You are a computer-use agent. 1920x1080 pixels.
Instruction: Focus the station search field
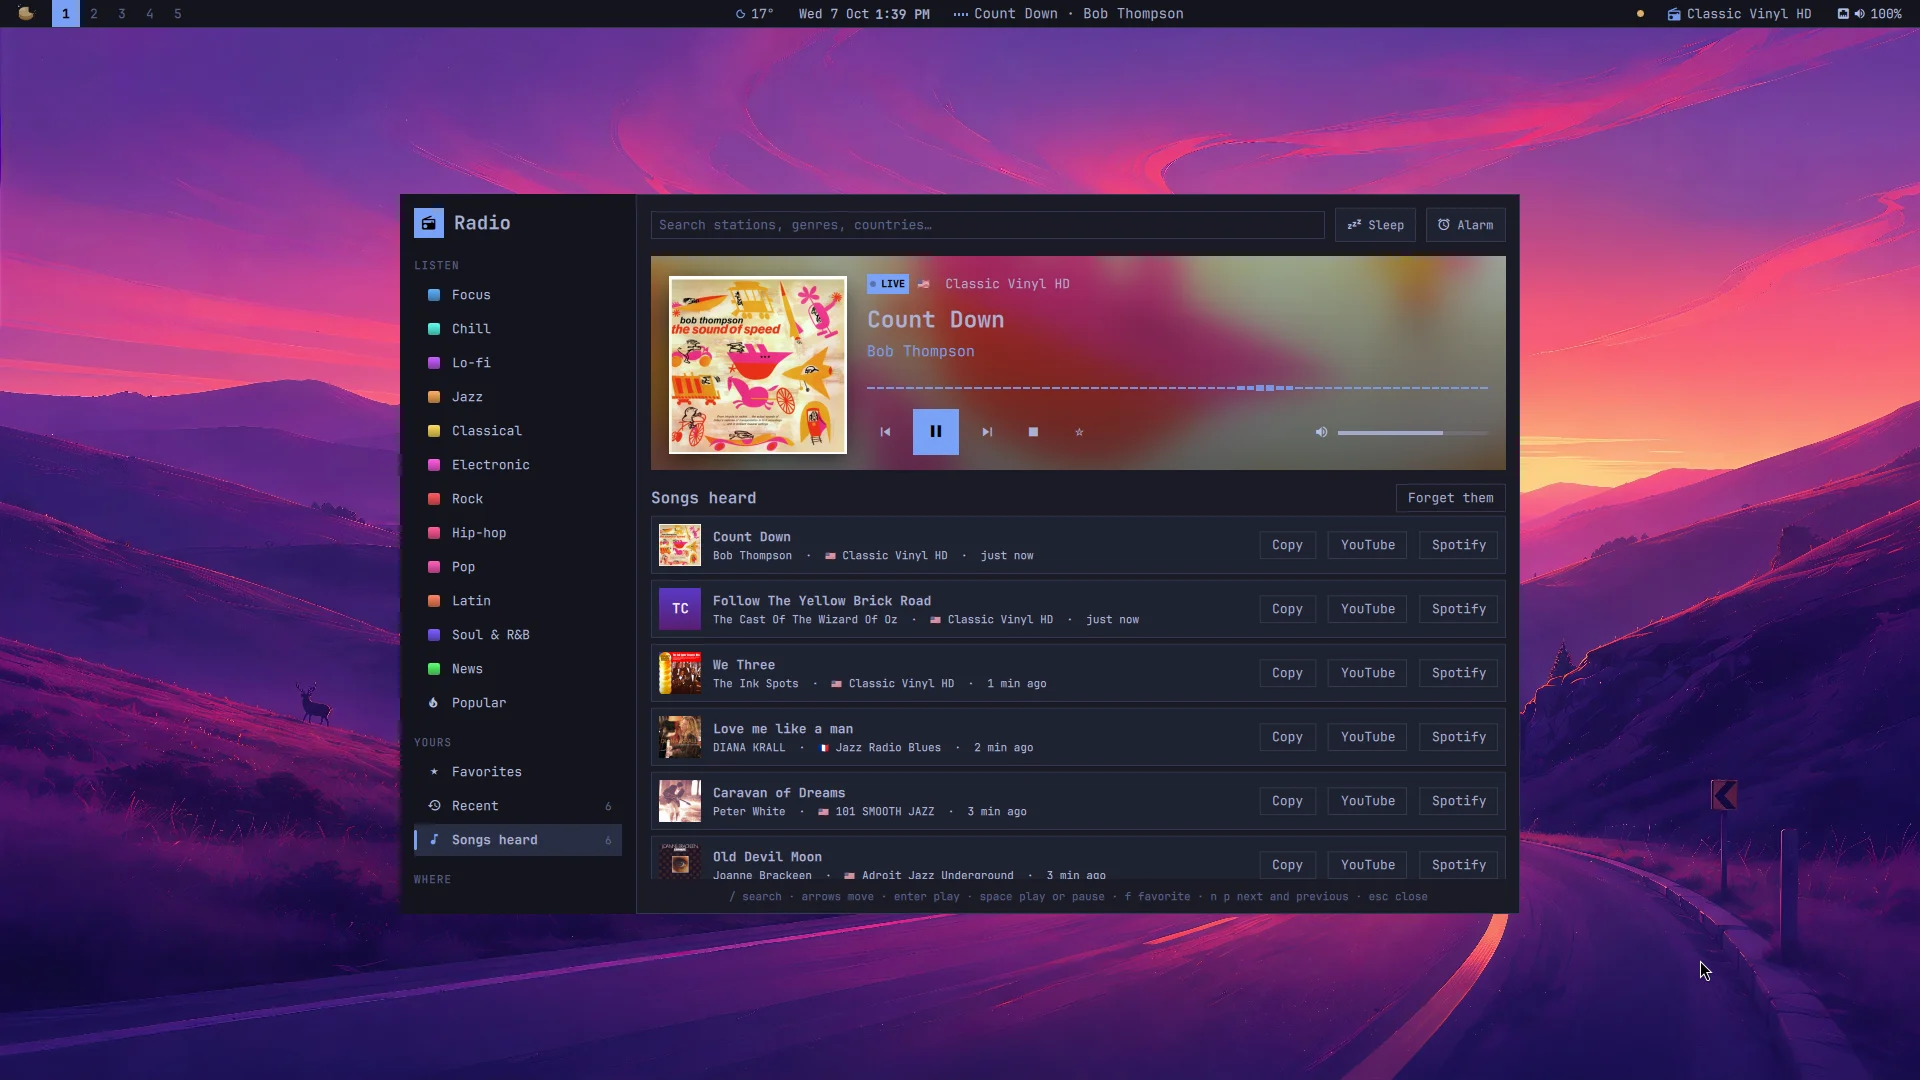point(987,225)
